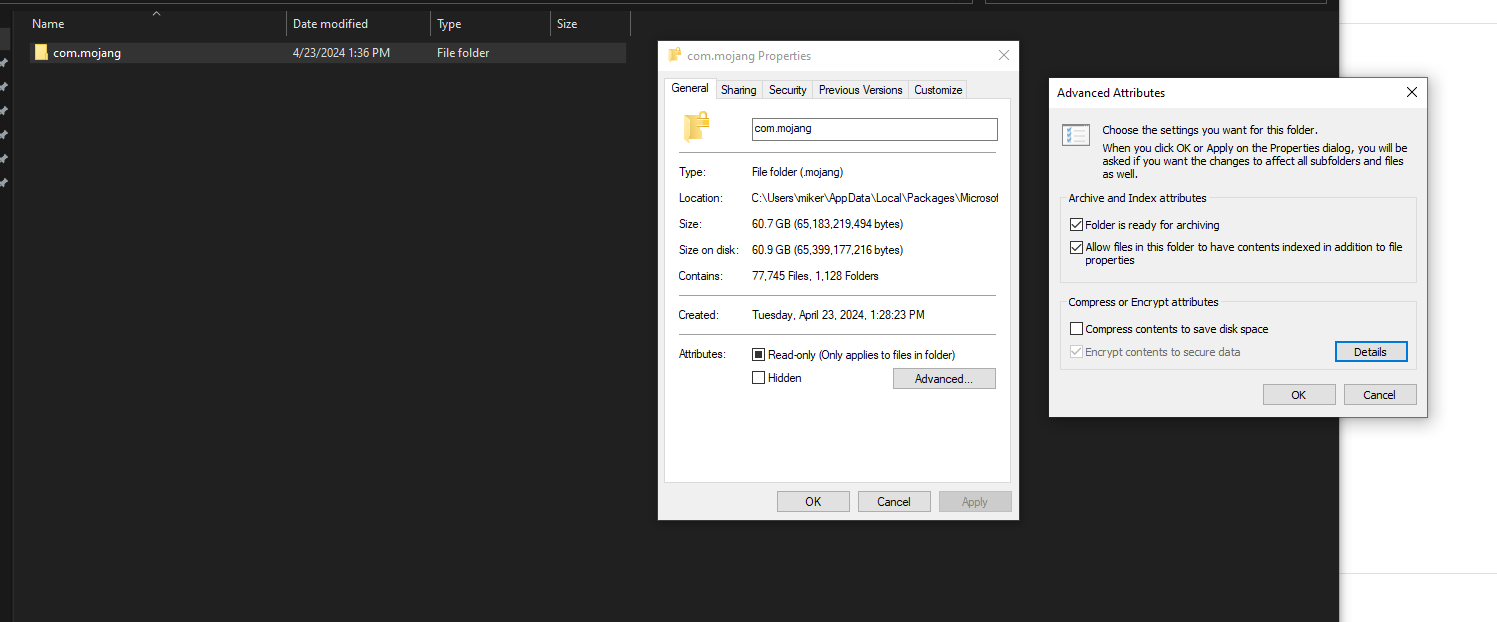Close the Advanced Attributes dialog
Image resolution: width=1497 pixels, height=622 pixels.
click(1411, 92)
